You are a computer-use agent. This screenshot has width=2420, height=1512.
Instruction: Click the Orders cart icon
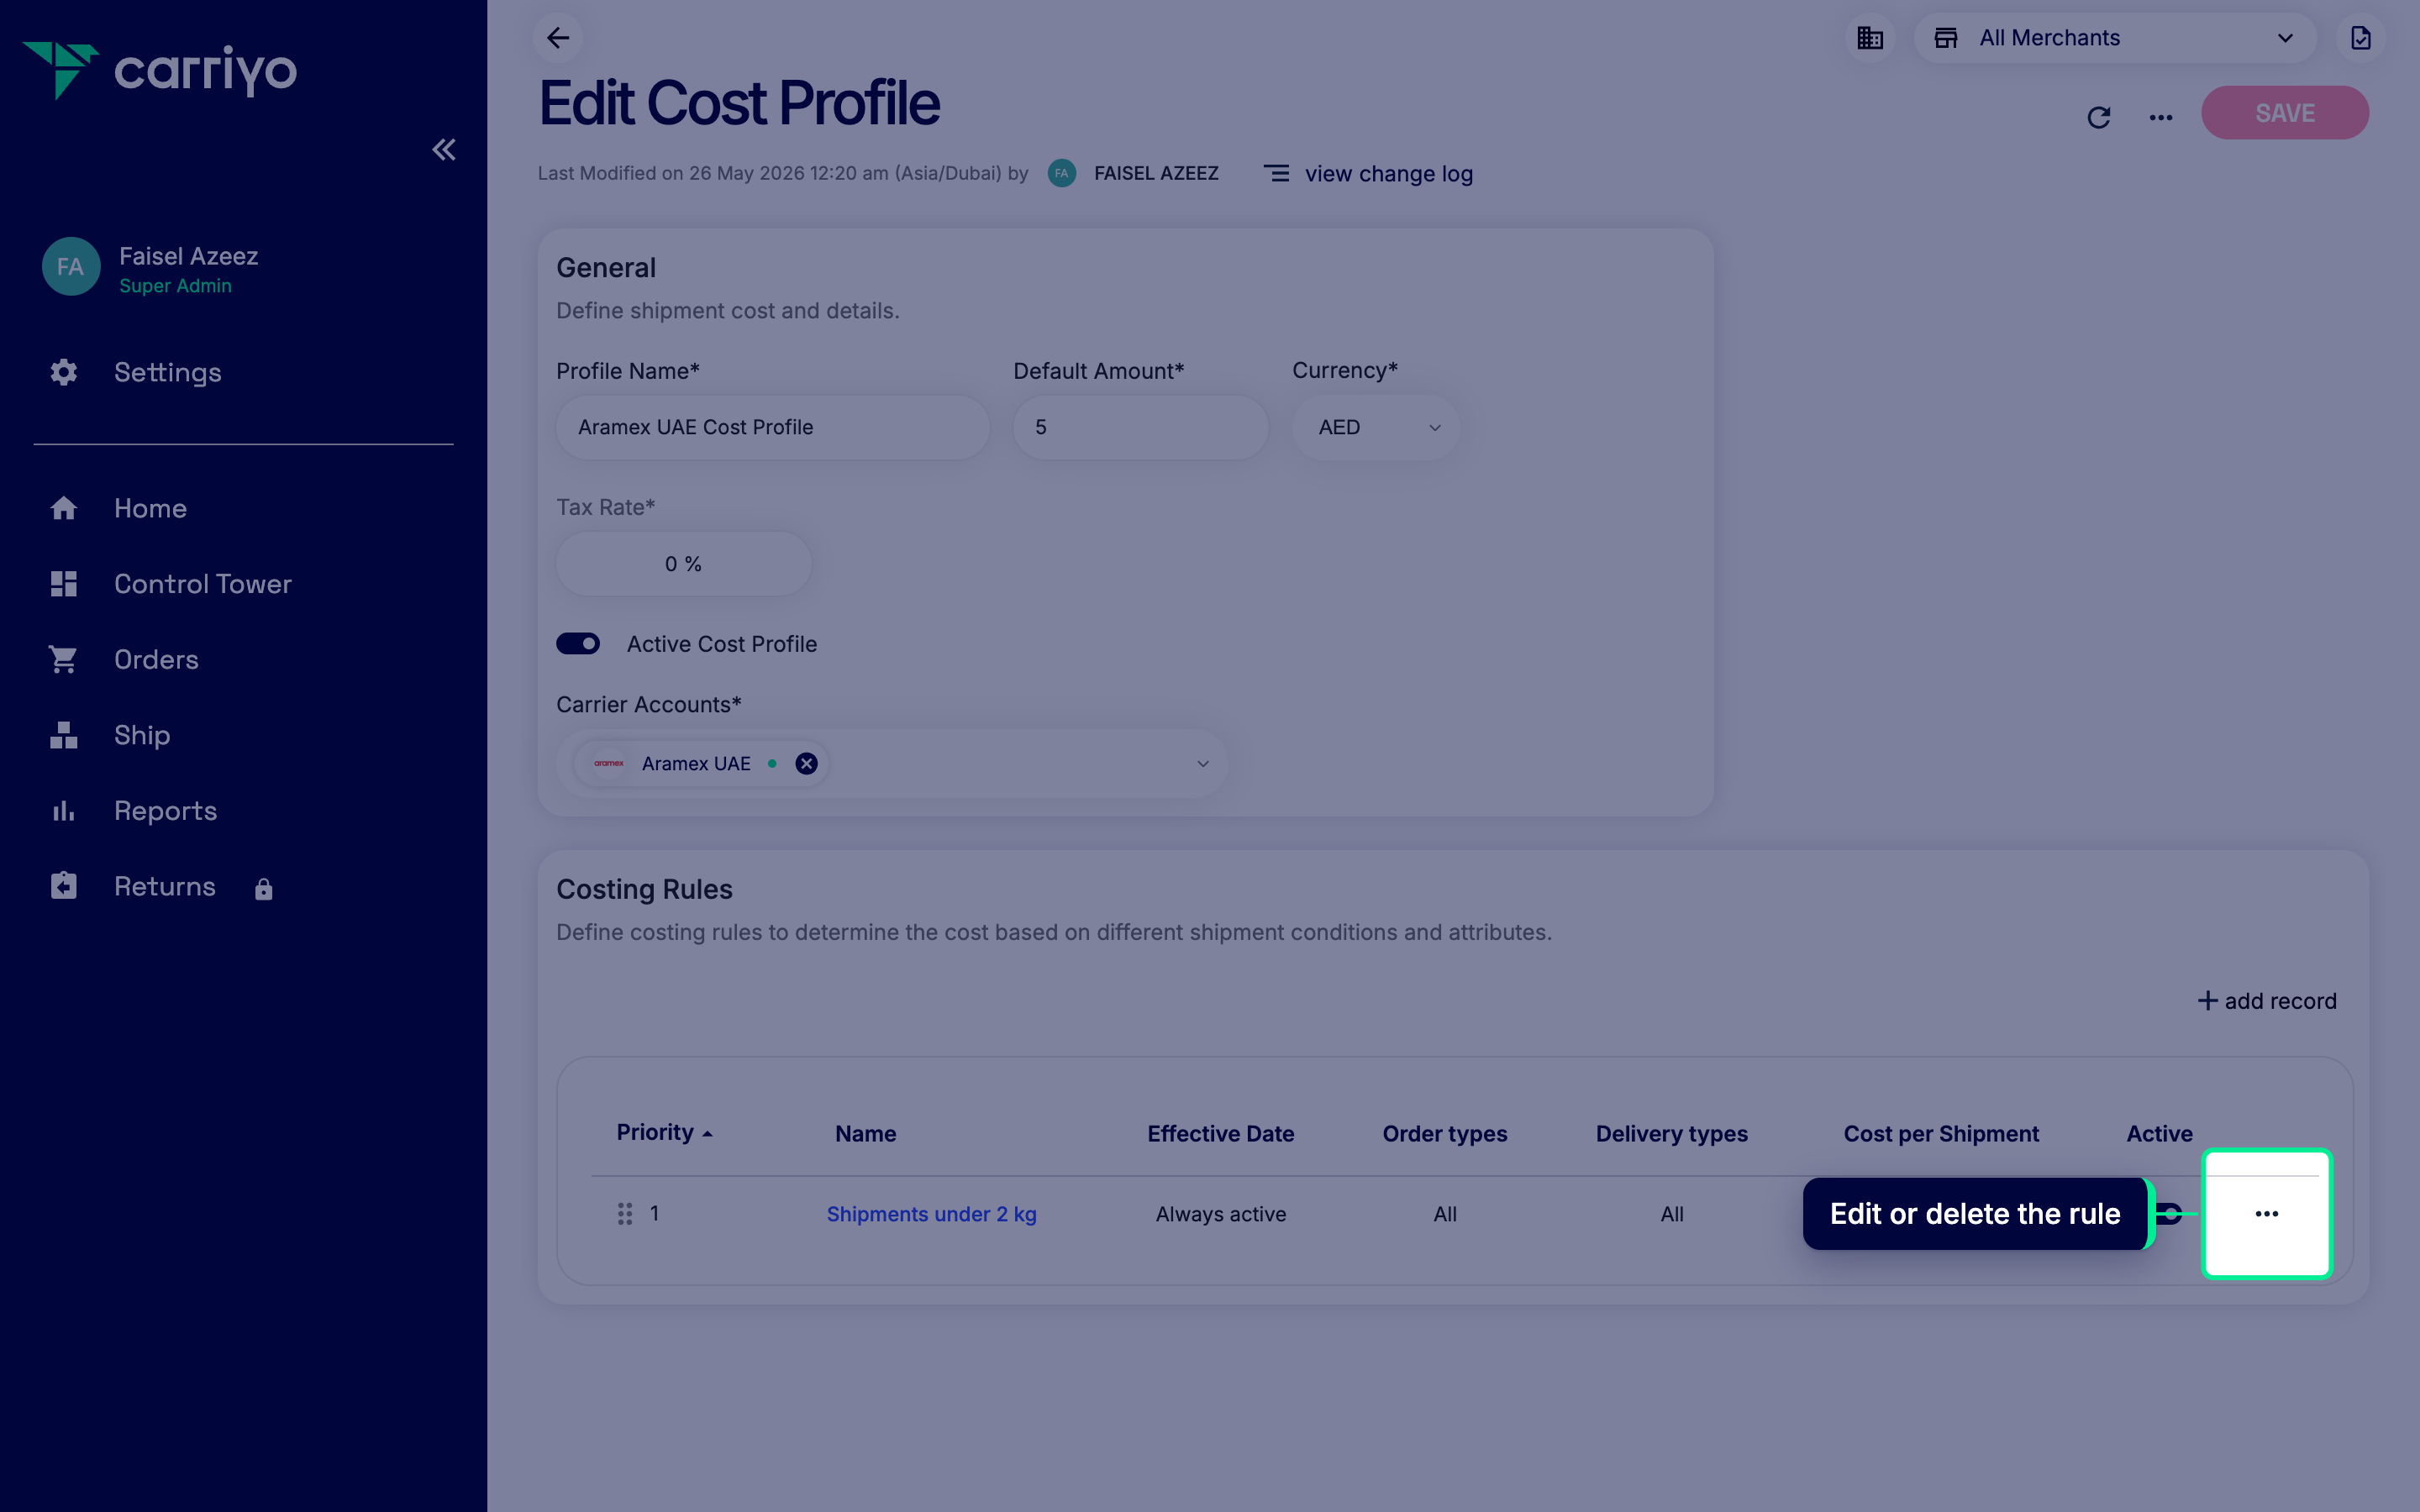point(63,660)
